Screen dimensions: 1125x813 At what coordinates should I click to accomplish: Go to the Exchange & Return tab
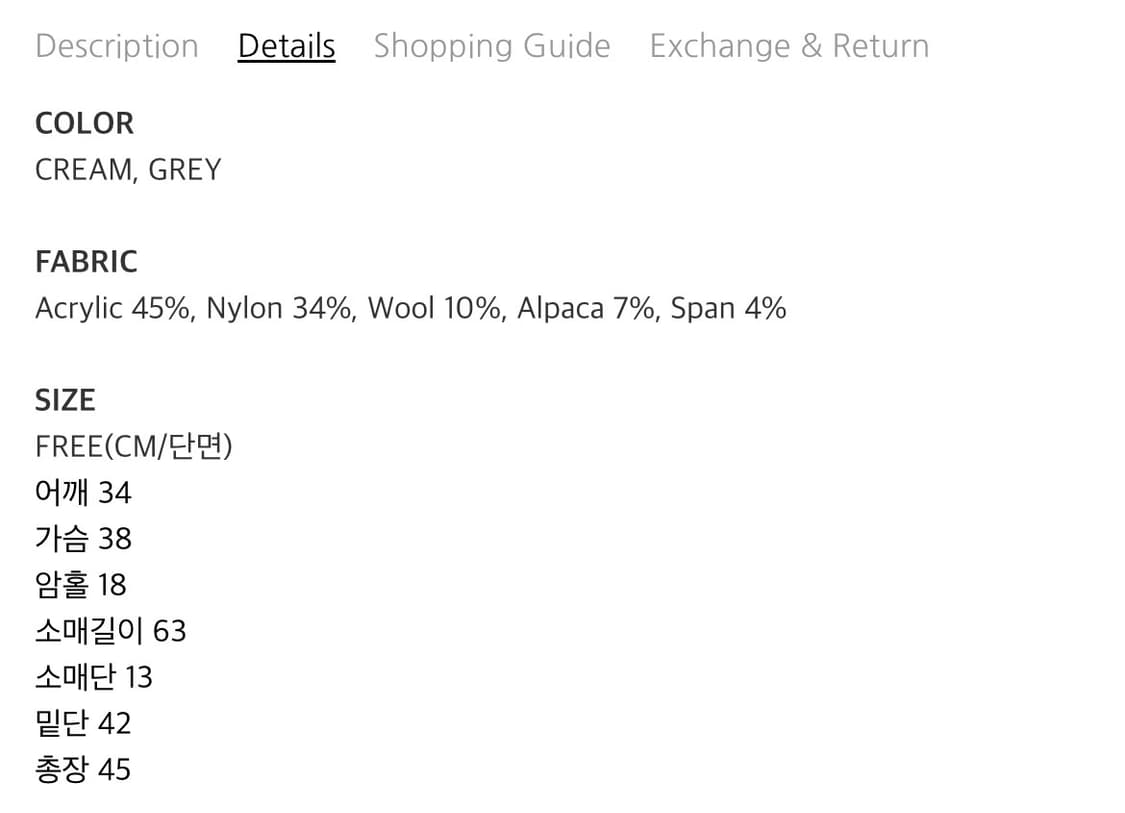tap(789, 46)
